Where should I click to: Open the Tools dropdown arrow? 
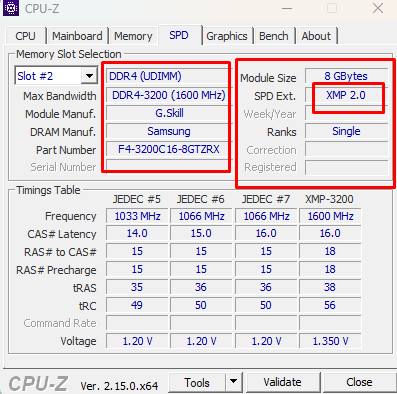(234, 382)
